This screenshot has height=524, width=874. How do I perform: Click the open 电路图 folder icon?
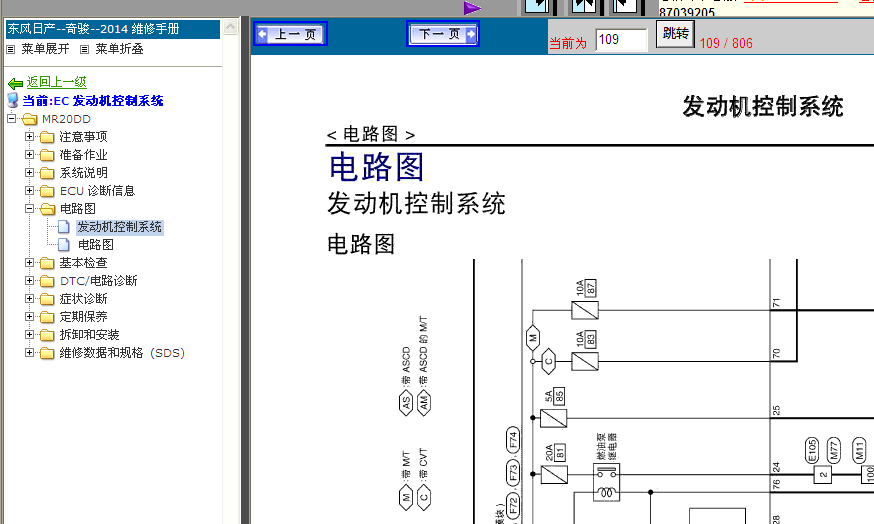(47, 209)
